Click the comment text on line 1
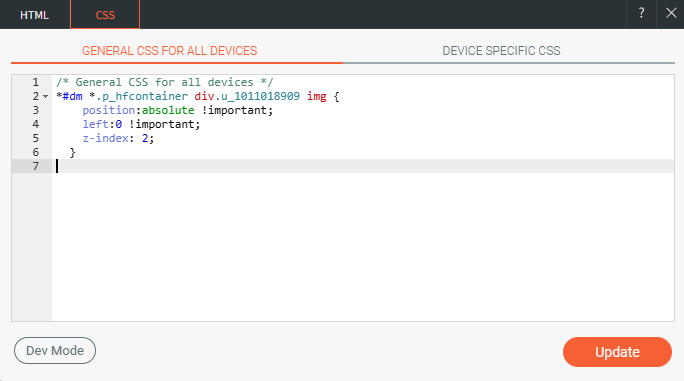 click(x=164, y=82)
